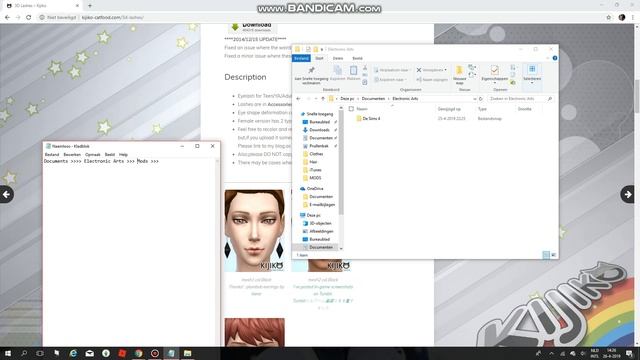
Task: Open Help menu in Kladblok
Action: click(123, 155)
